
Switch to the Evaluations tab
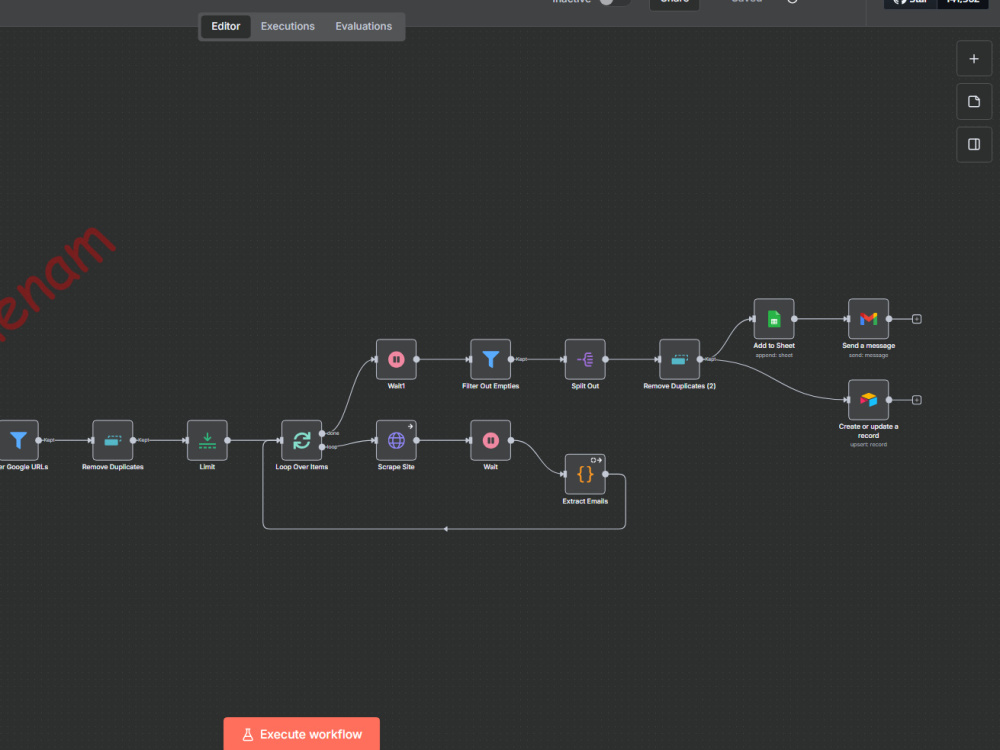coord(364,26)
